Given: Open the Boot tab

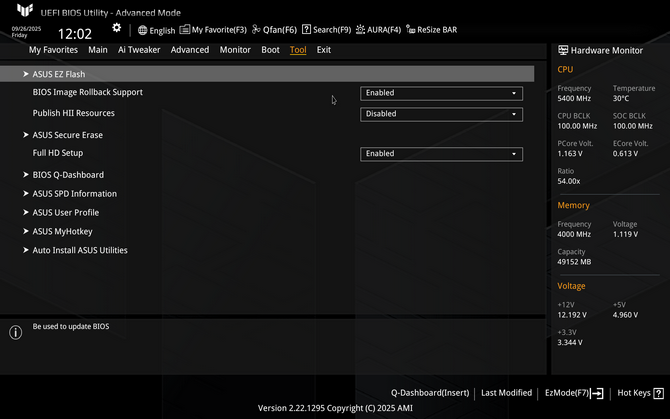Looking at the screenshot, I should point(270,50).
